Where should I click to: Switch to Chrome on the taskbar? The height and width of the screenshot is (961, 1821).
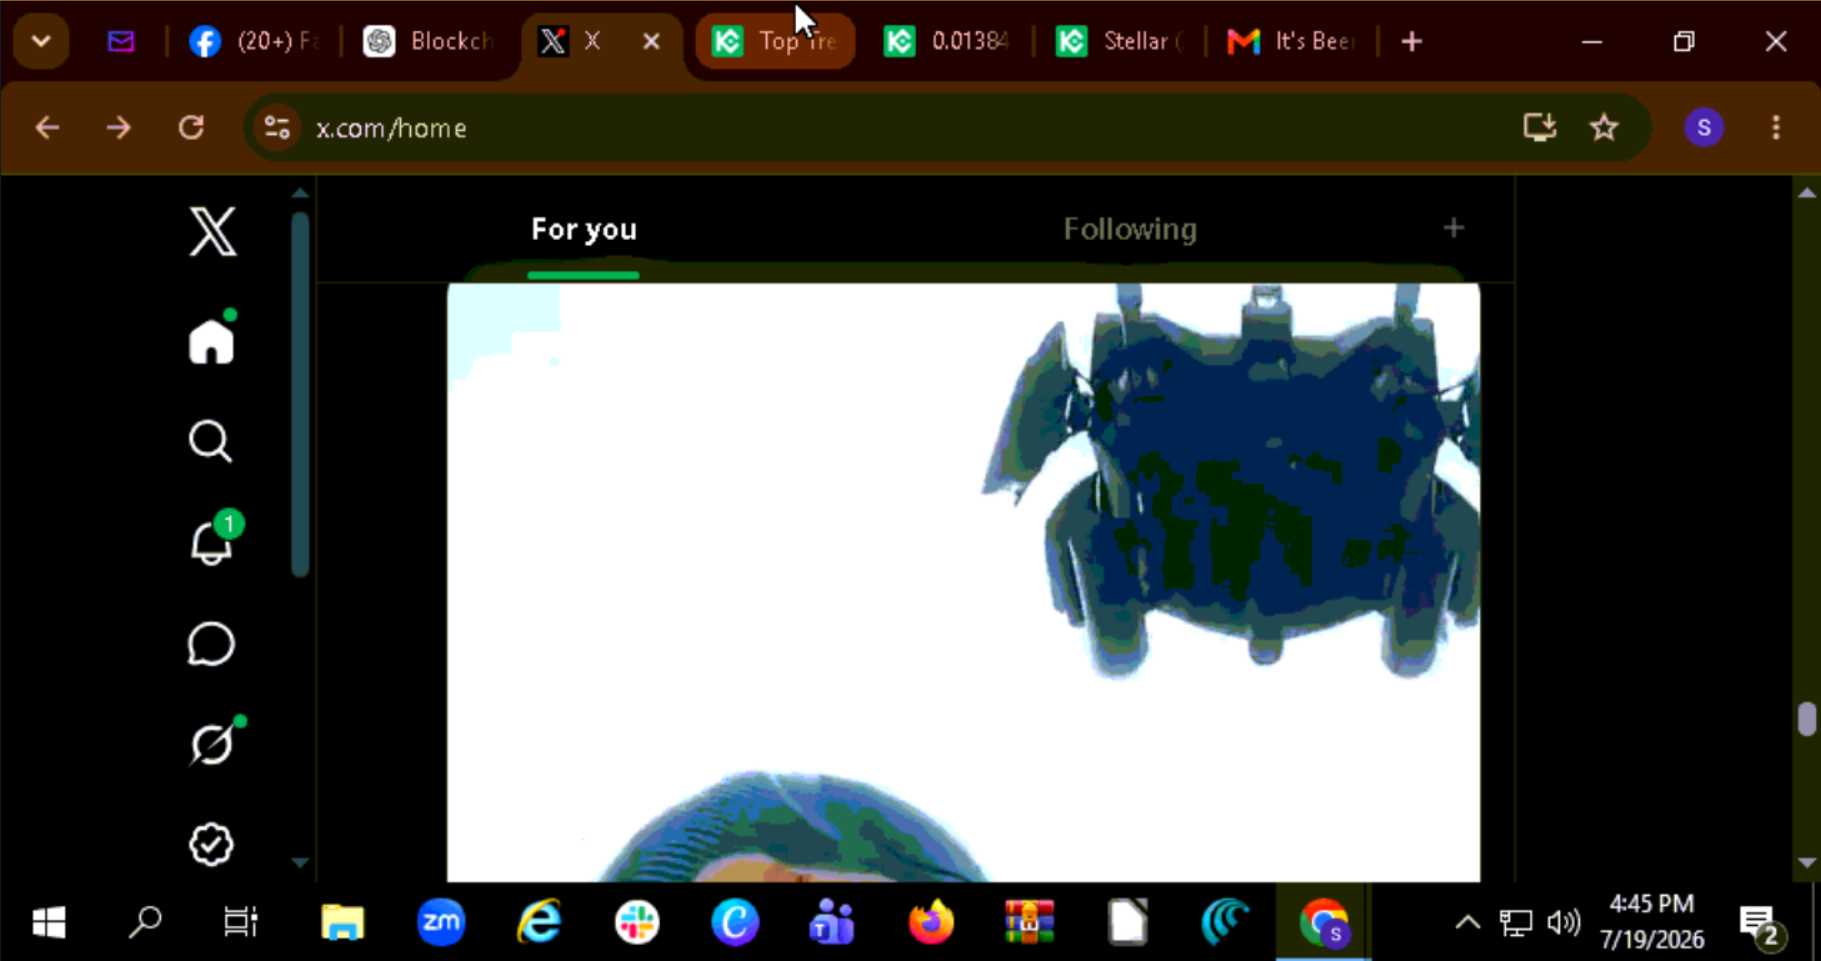1324,922
